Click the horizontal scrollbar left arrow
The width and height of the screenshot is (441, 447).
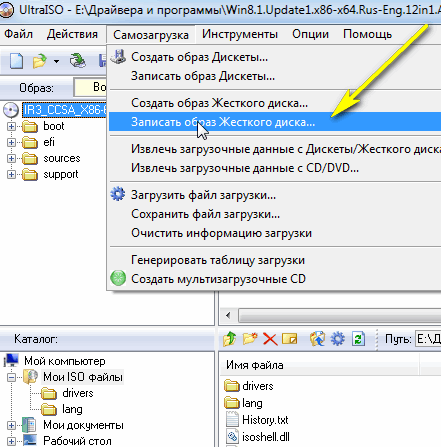pos(228,315)
